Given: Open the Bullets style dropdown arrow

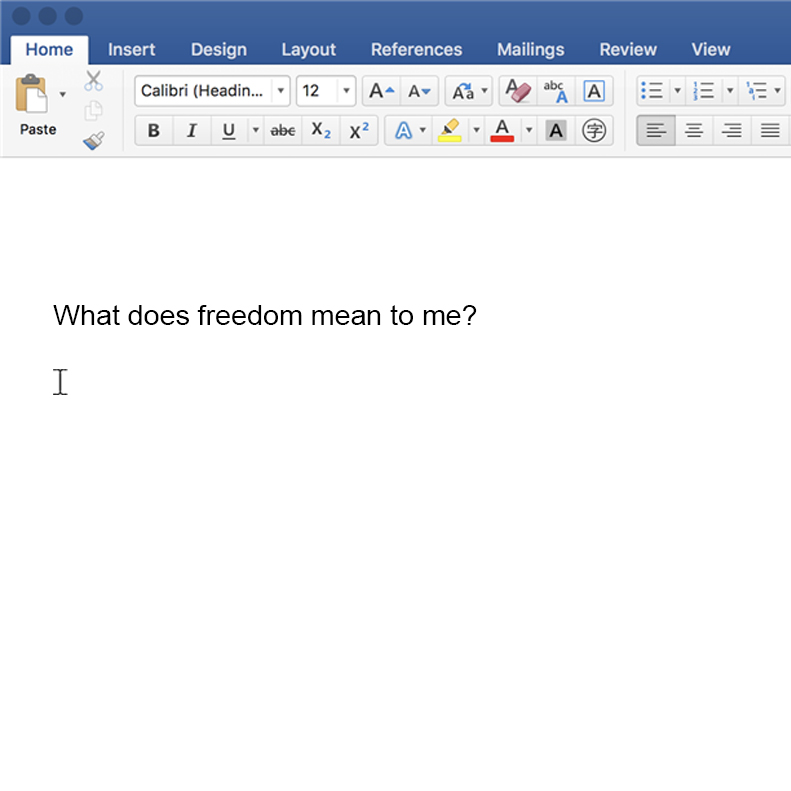Looking at the screenshot, I should click(x=677, y=91).
